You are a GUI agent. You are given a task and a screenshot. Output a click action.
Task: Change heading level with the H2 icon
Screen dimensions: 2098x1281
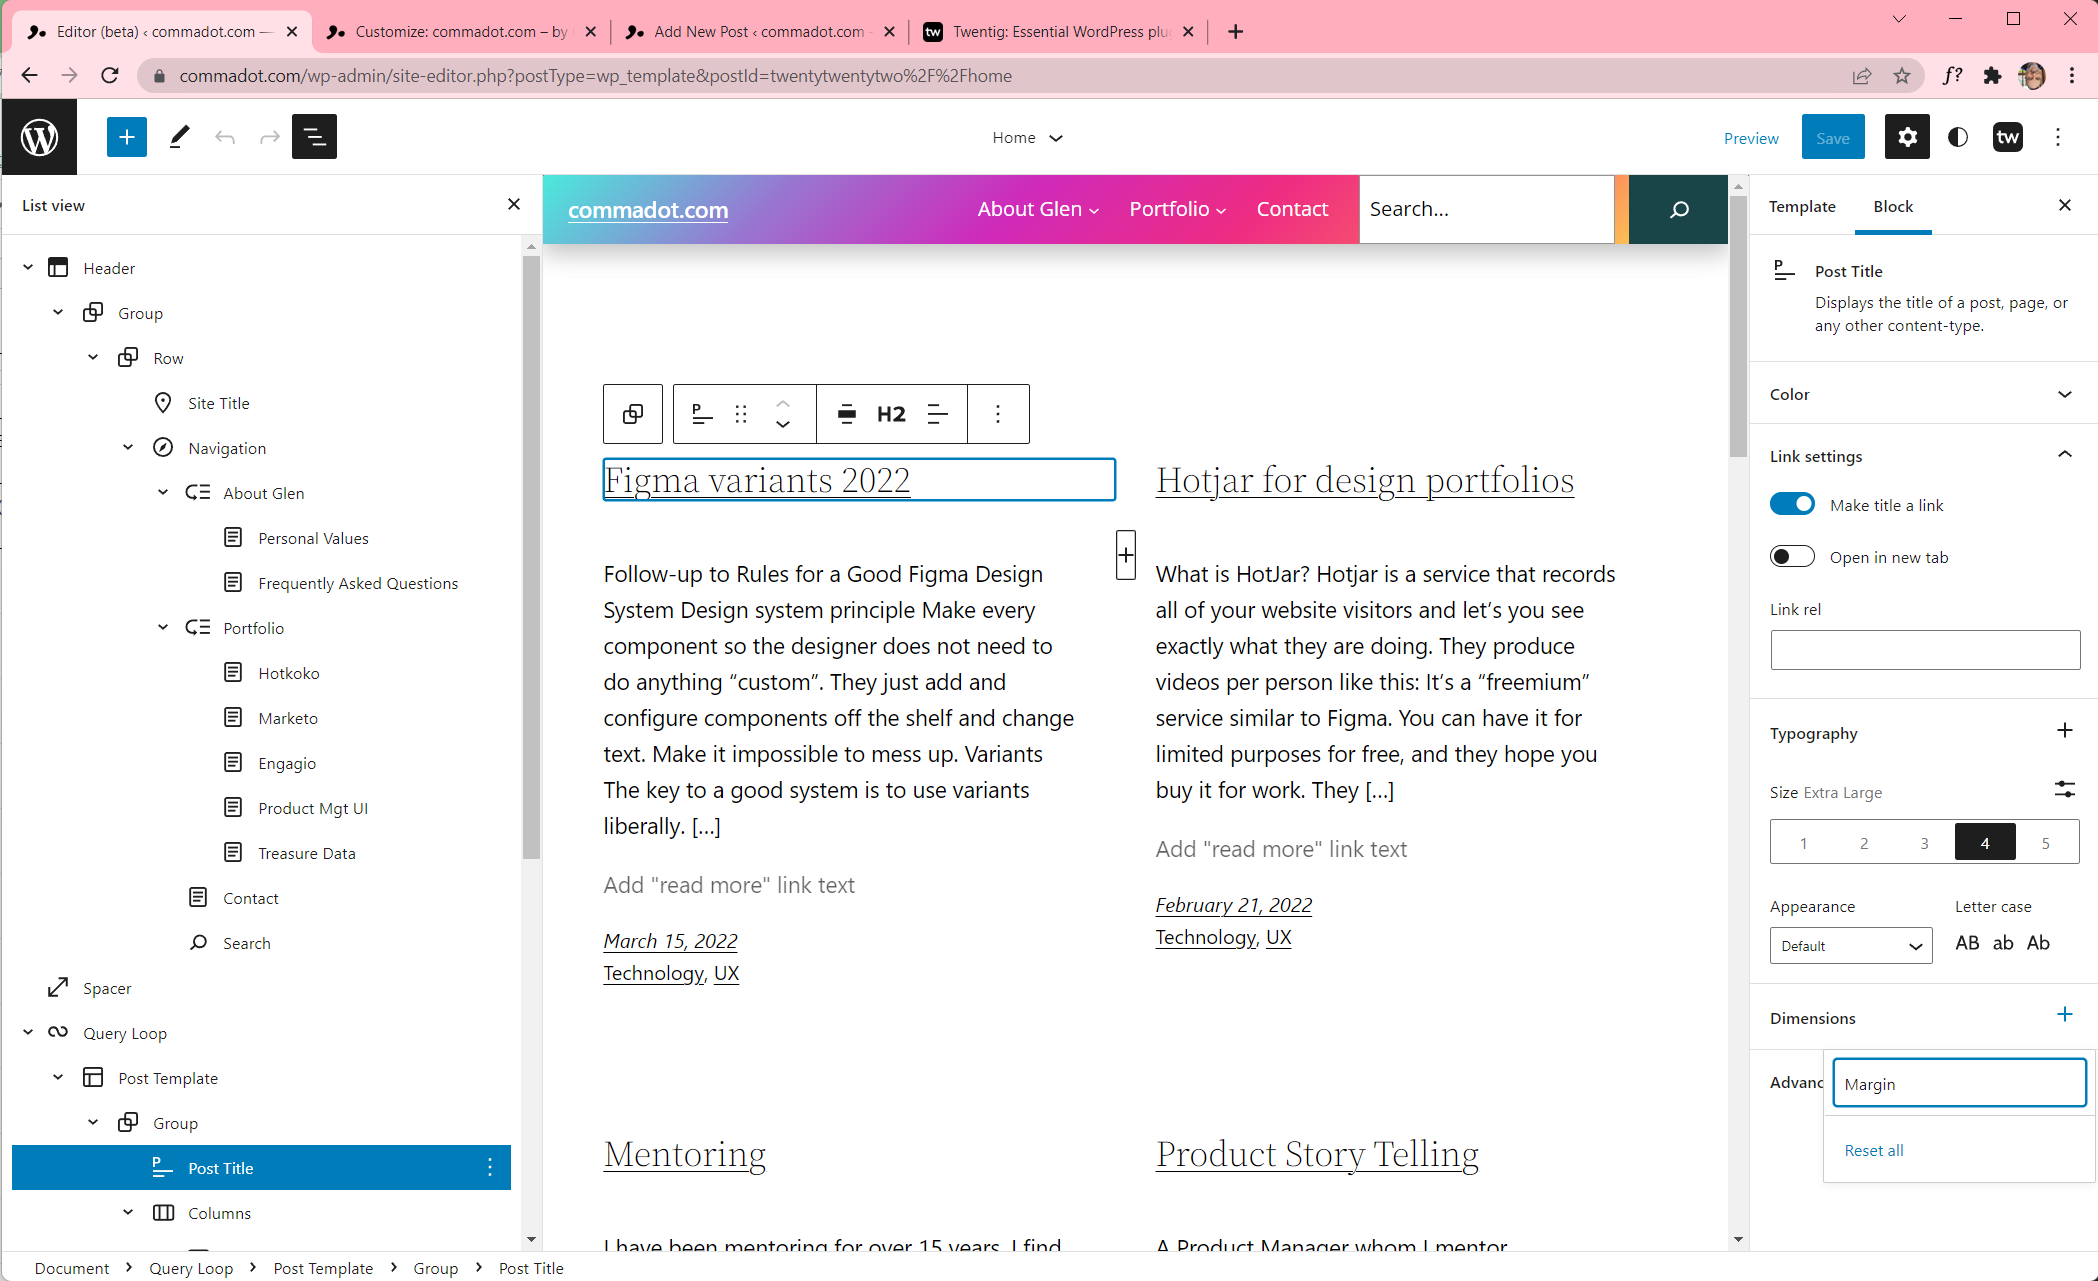click(x=890, y=413)
